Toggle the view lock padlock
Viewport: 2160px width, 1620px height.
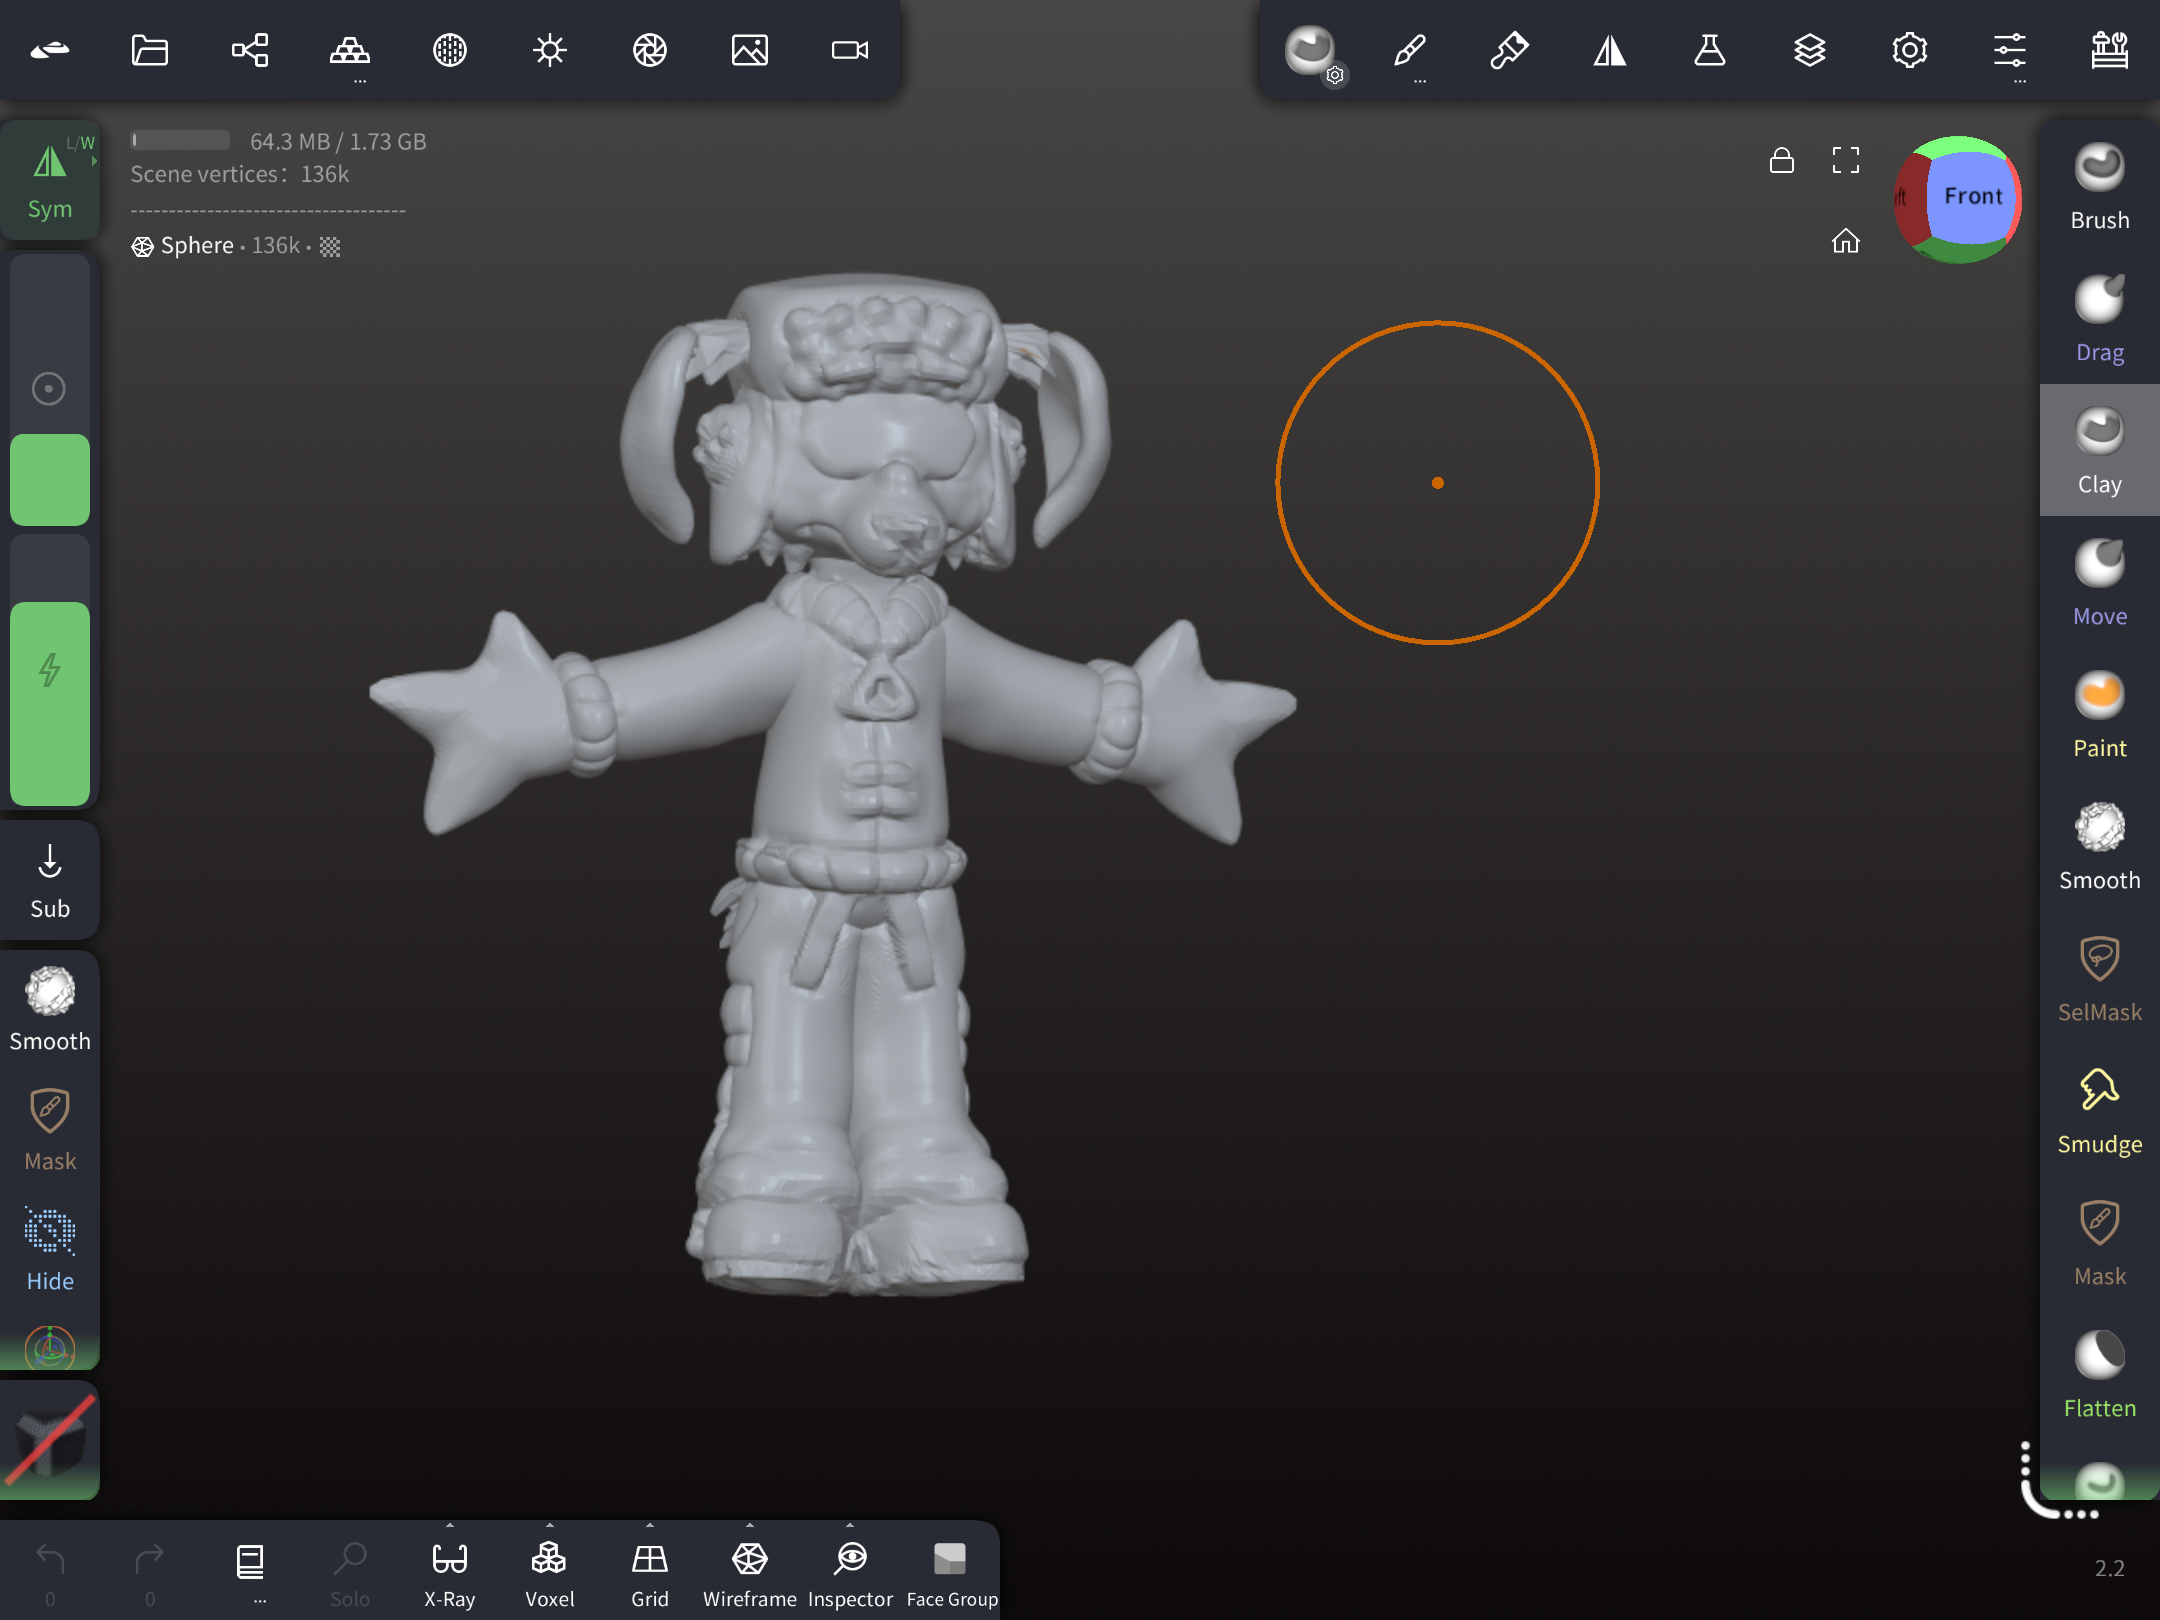(1781, 160)
